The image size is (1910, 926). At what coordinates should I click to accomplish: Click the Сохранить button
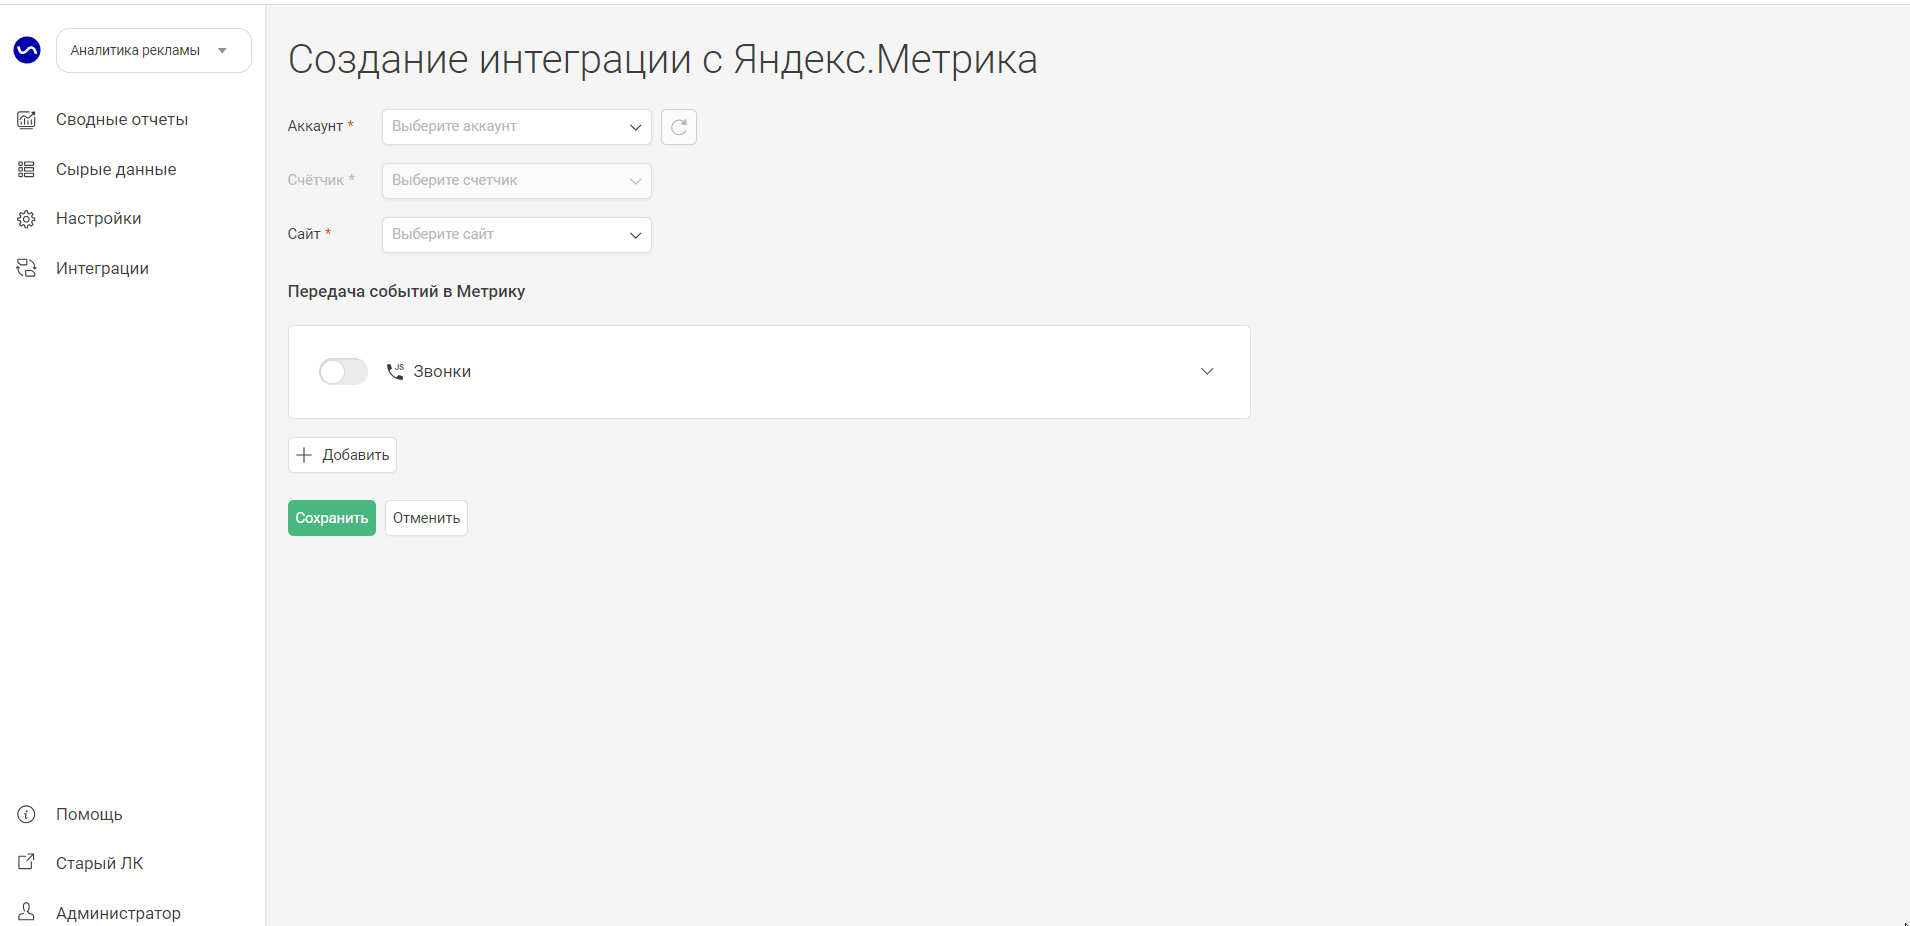click(332, 518)
